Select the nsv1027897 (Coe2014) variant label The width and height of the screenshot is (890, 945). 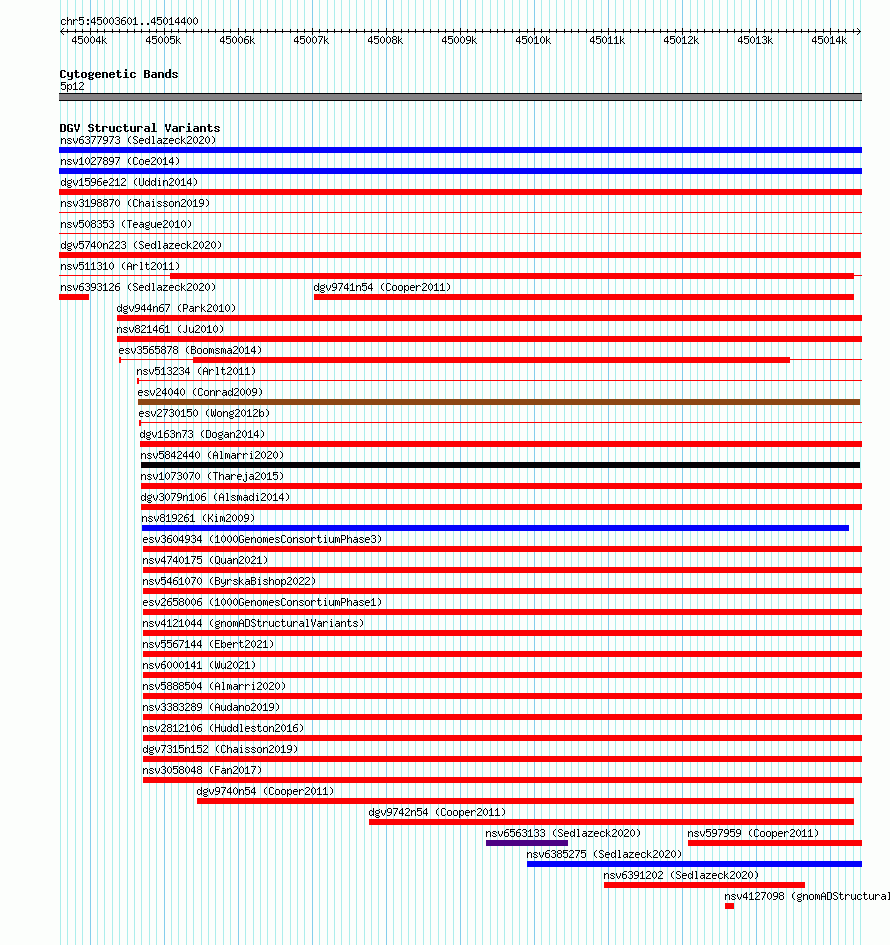coord(120,162)
